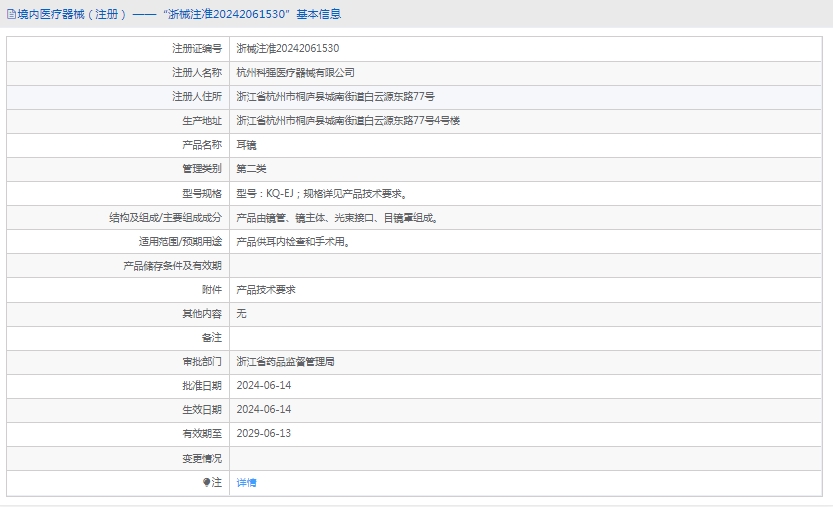Click the management category value 第二类
833x507 pixels.
coord(251,168)
